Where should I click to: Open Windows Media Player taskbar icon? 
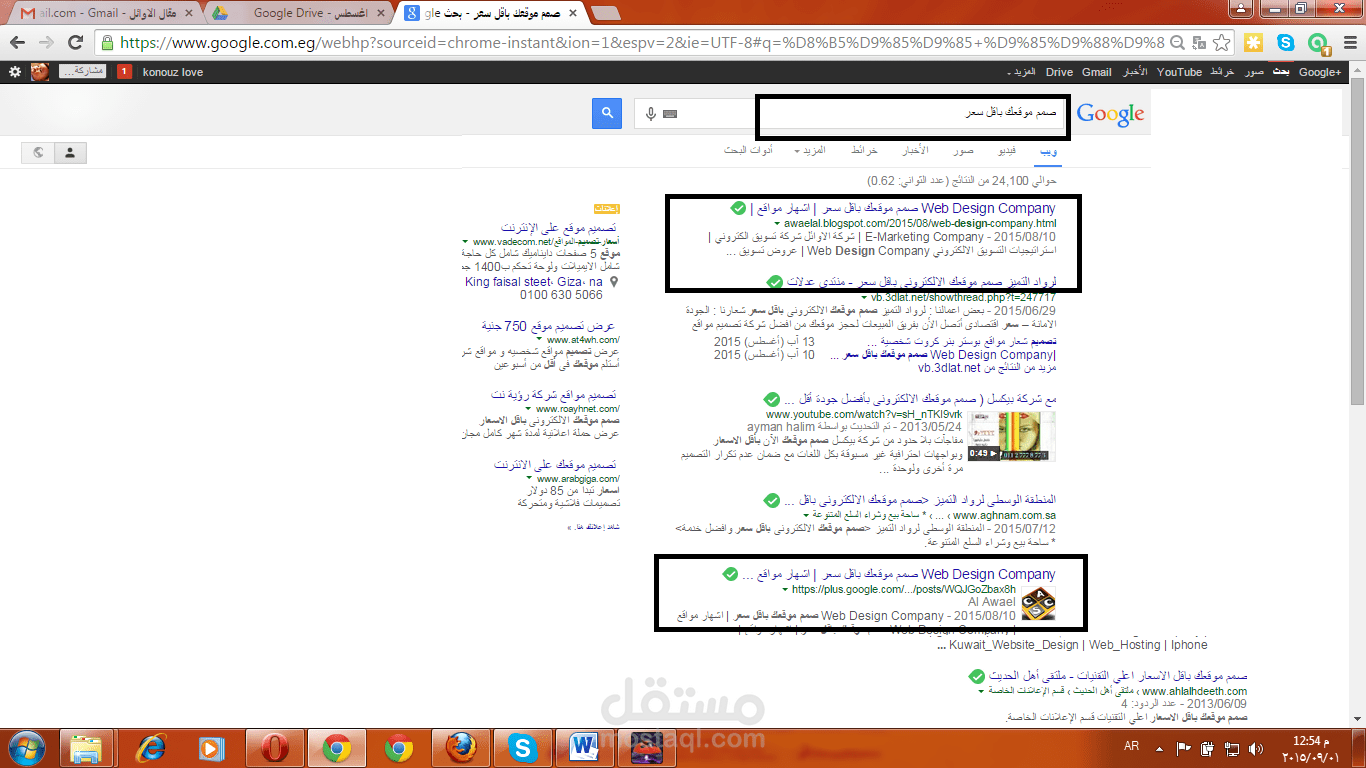211,748
